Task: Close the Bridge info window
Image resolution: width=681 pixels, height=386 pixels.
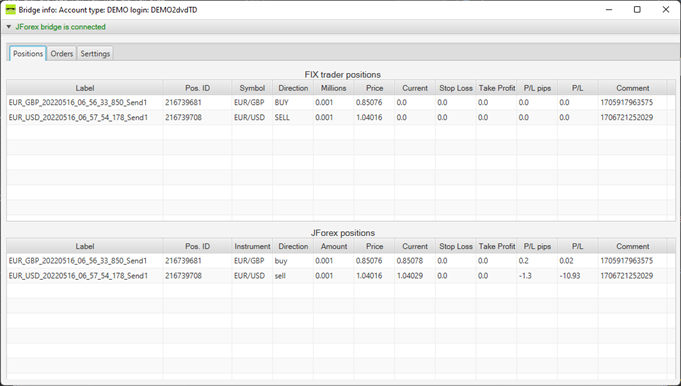Action: 666,10
